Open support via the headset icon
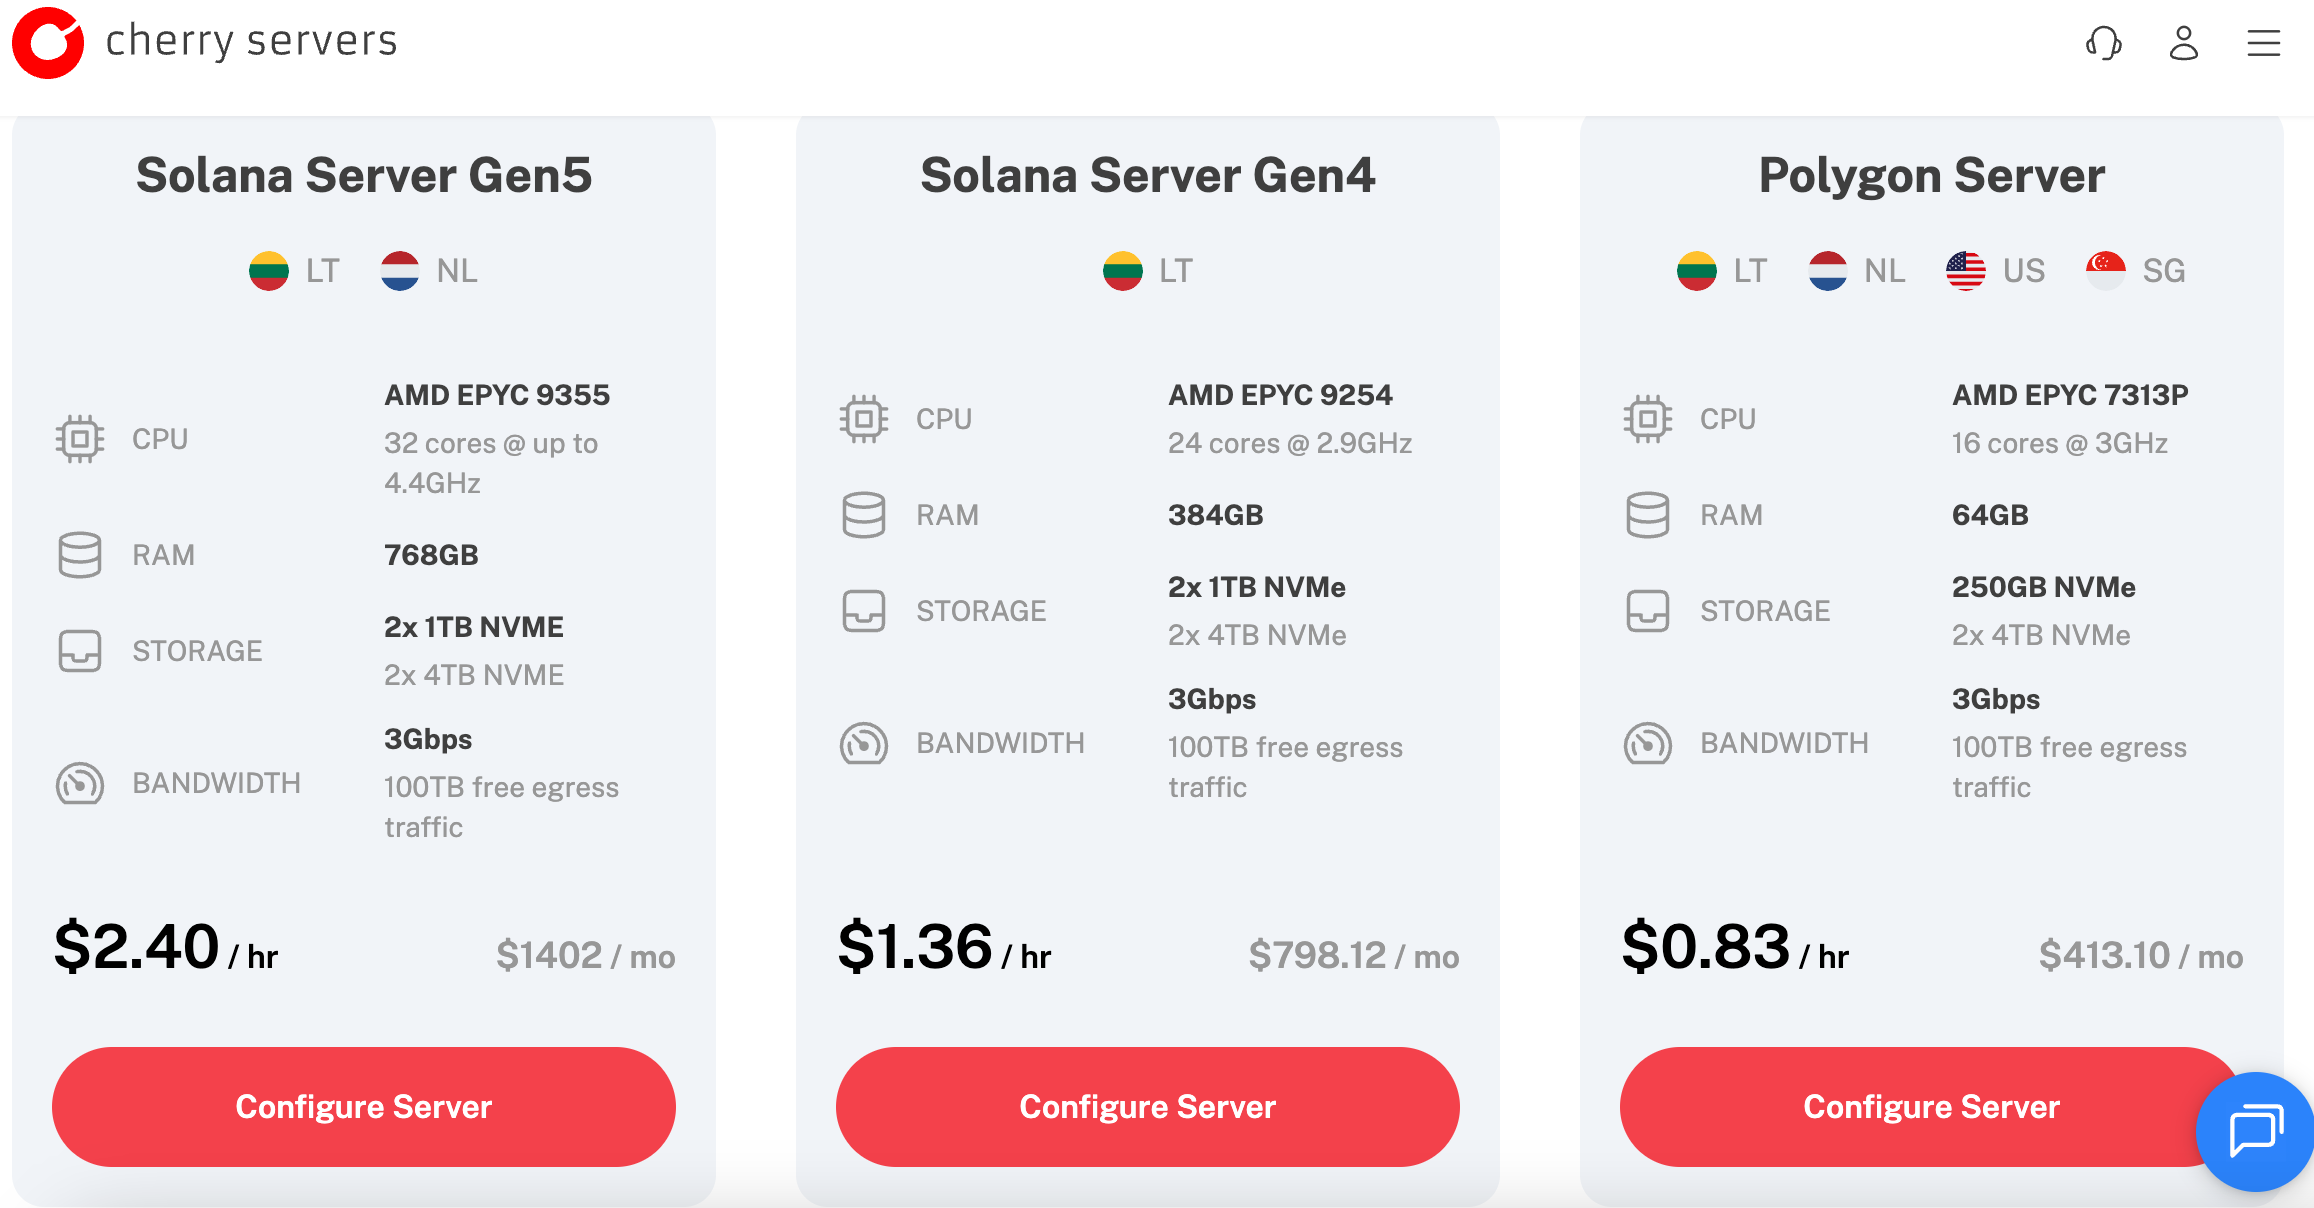The image size is (2314, 1208). pos(2104,43)
